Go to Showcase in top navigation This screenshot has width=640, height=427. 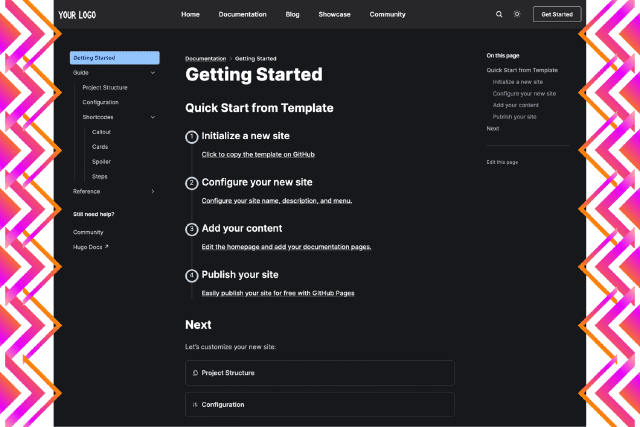[x=334, y=15]
